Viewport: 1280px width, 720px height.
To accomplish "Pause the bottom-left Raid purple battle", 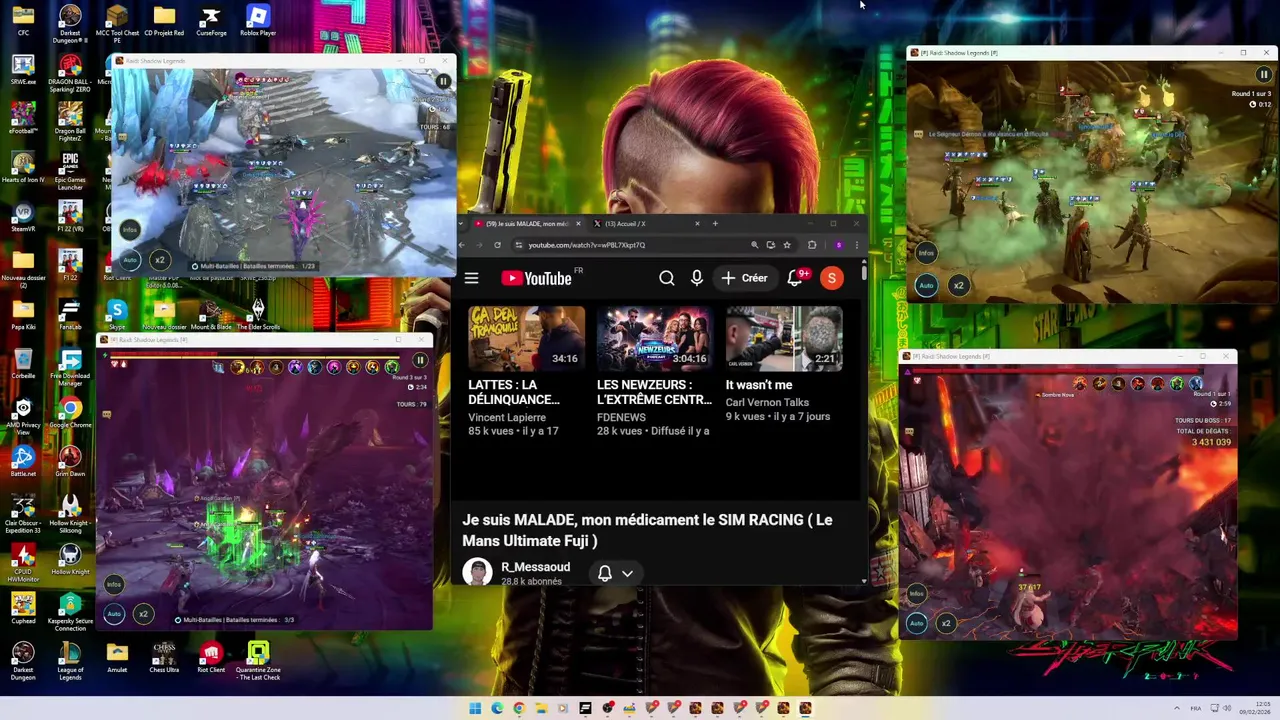I will tap(420, 360).
